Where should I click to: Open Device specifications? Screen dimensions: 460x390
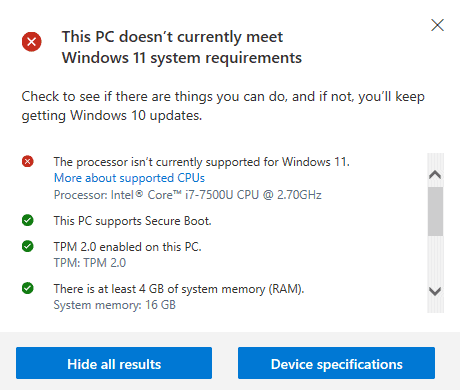pos(336,363)
